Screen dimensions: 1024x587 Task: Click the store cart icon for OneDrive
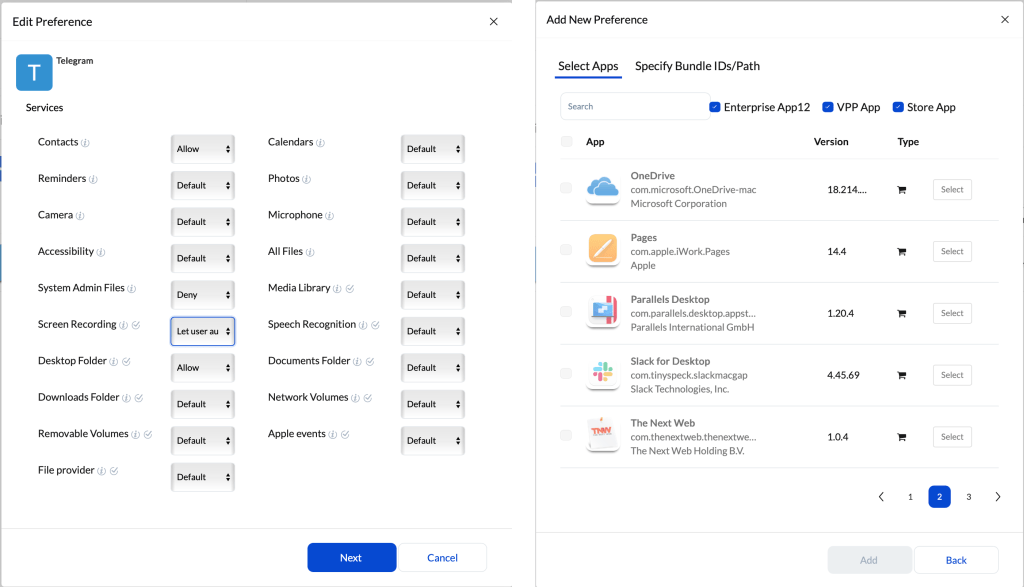901,190
